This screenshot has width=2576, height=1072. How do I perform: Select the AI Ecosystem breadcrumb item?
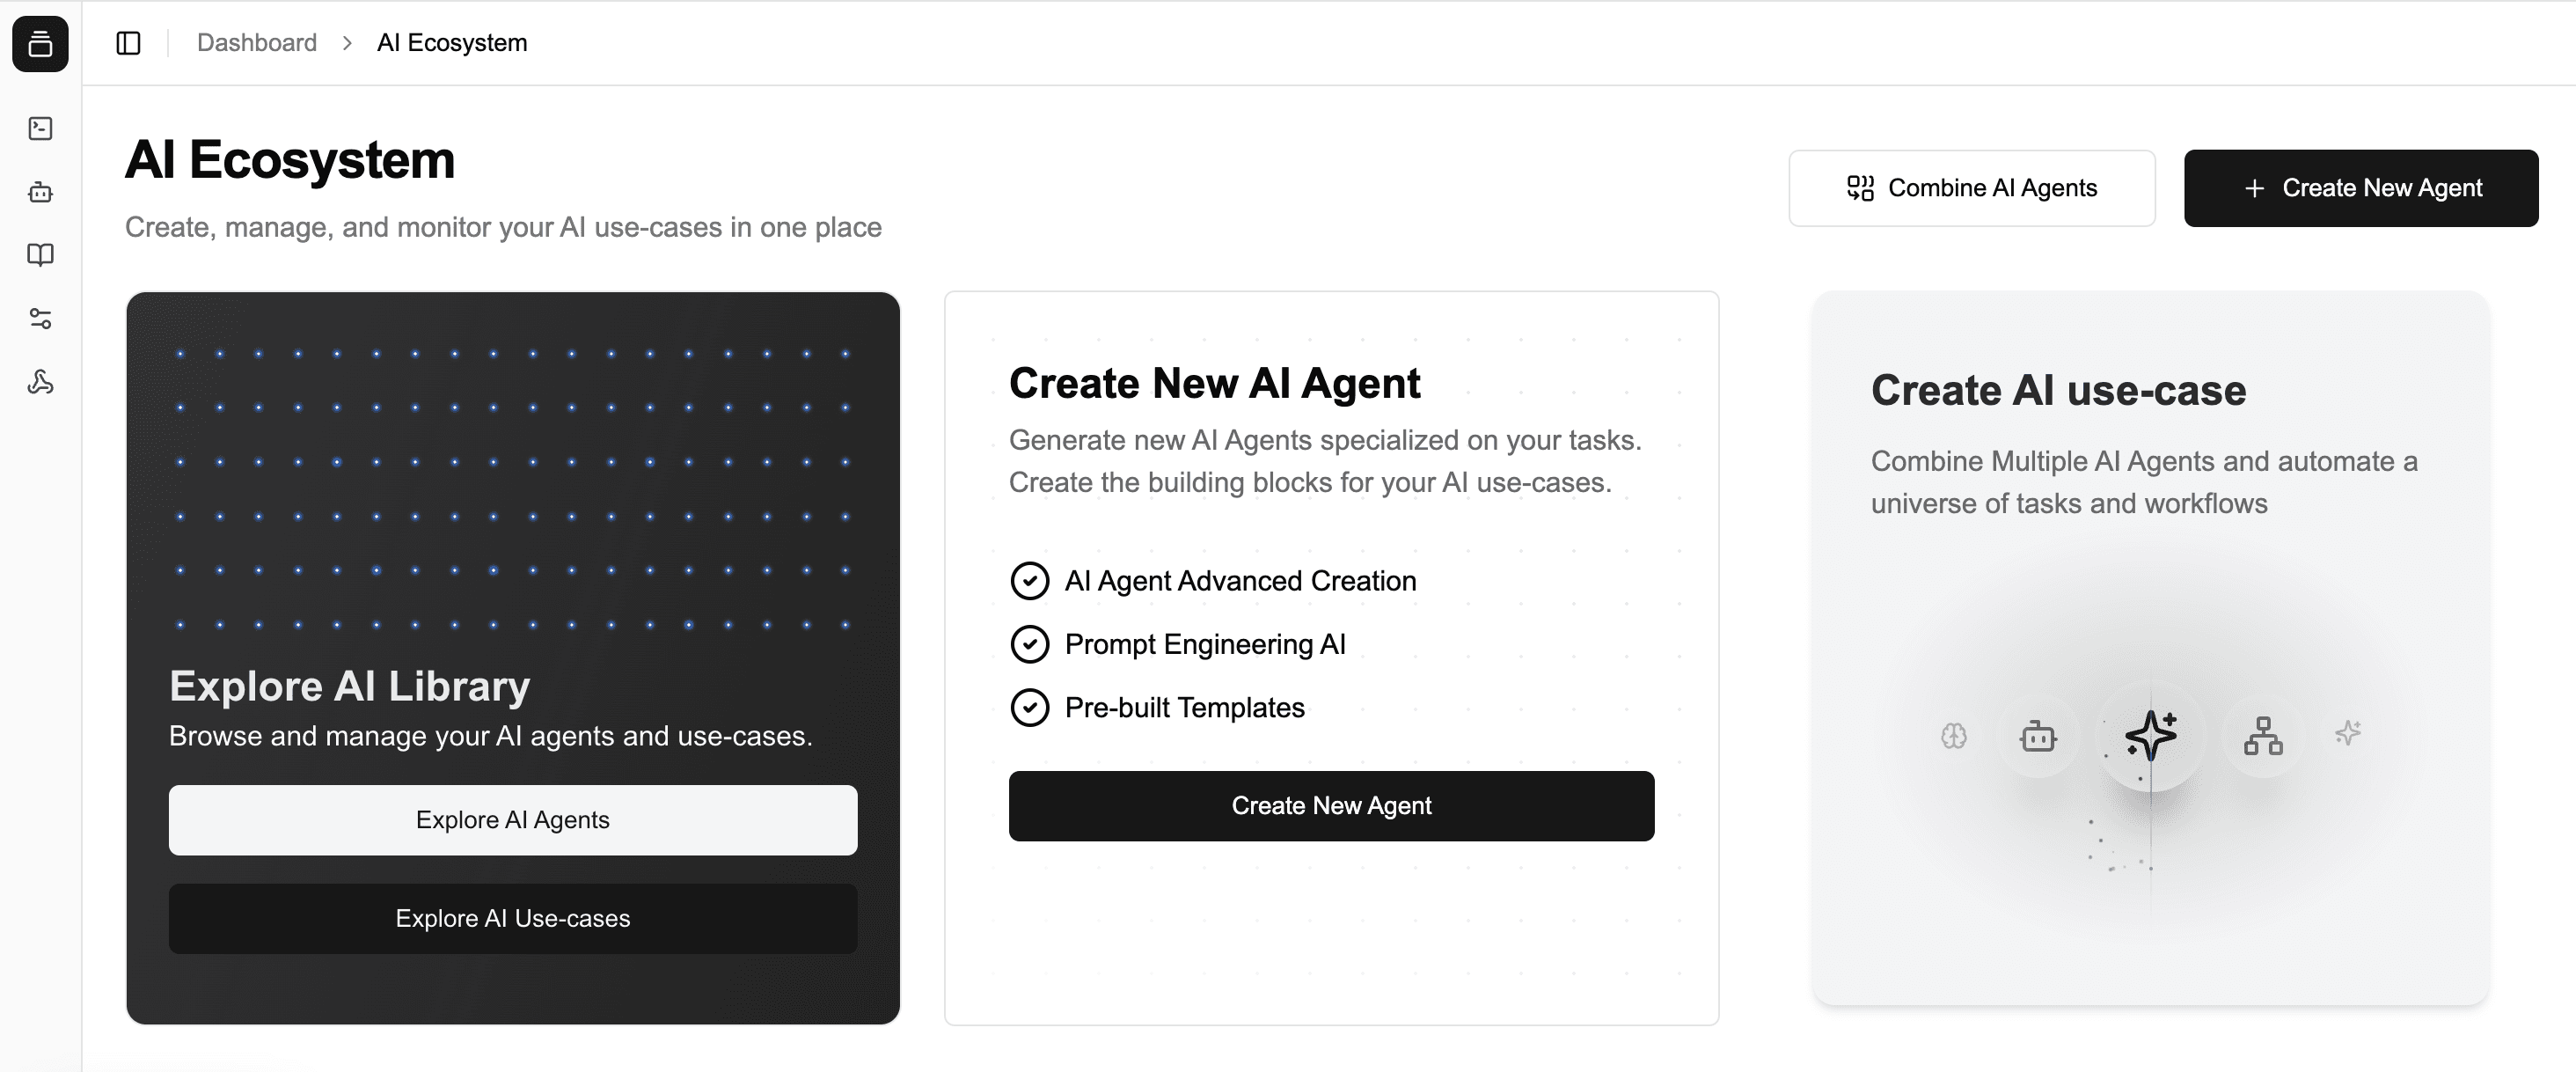click(x=452, y=43)
